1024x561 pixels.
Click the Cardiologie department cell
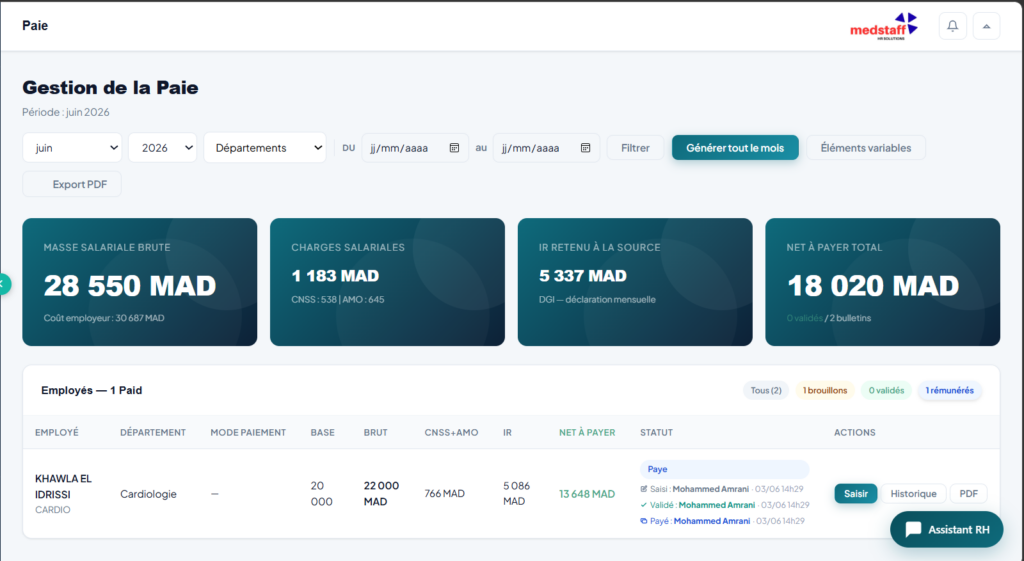pos(148,494)
